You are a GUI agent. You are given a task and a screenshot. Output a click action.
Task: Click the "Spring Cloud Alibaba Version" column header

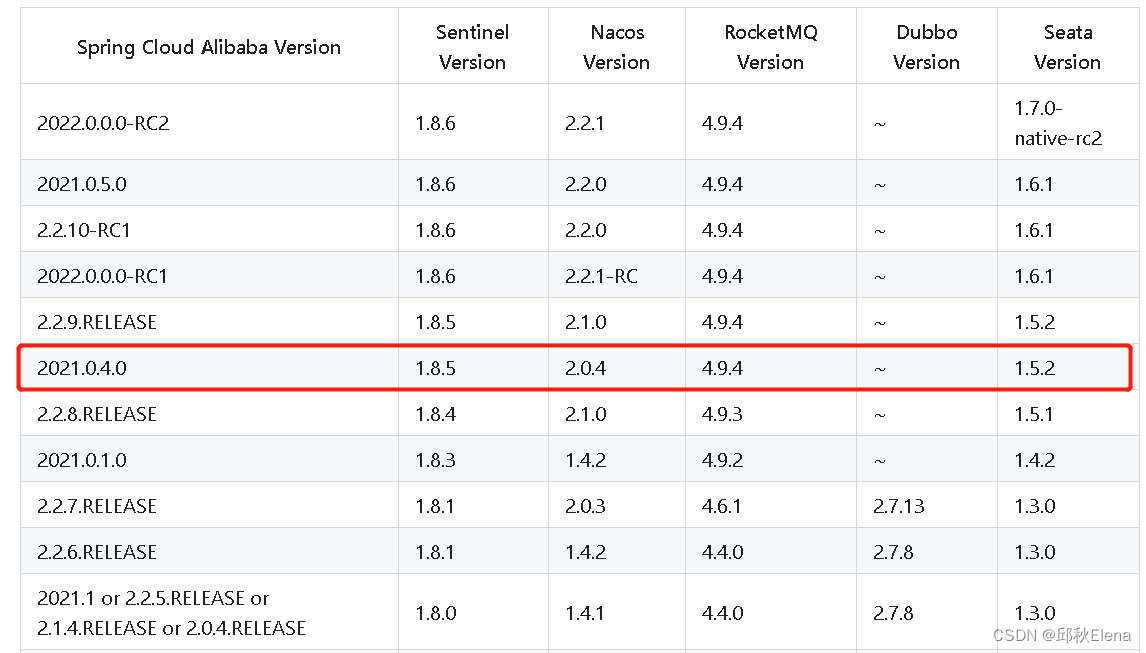209,48
